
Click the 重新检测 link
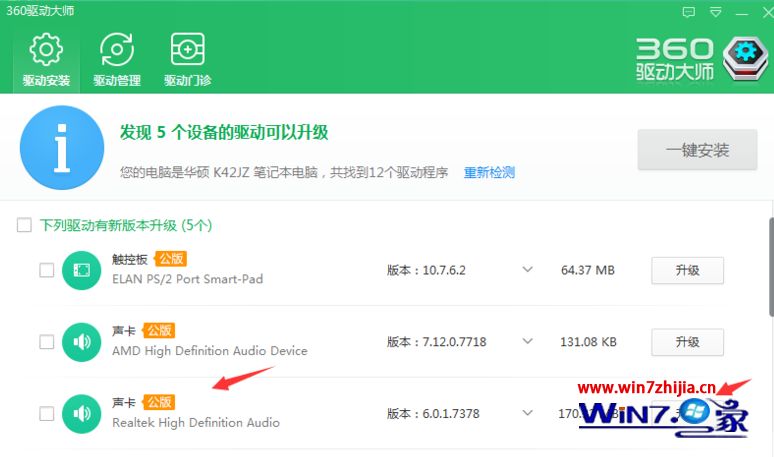(489, 172)
